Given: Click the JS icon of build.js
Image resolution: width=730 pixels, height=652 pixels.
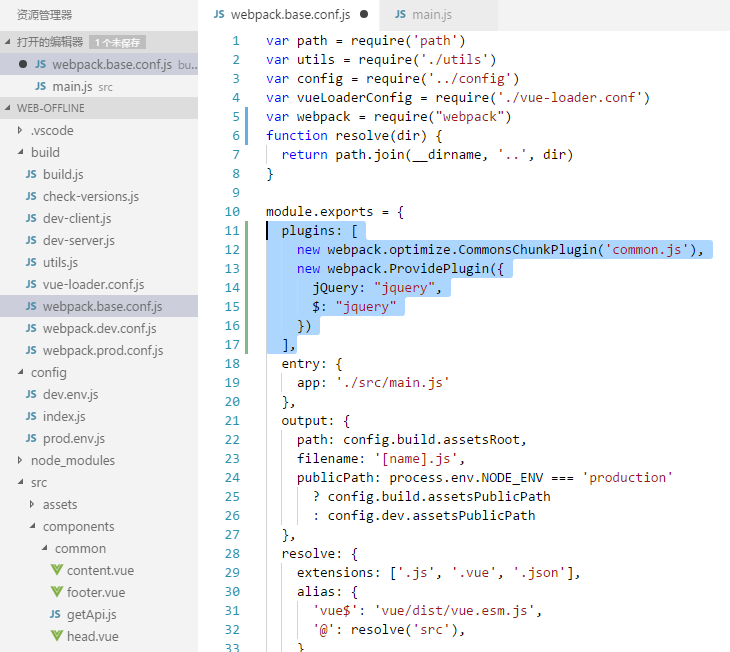Looking at the screenshot, I should [x=31, y=174].
